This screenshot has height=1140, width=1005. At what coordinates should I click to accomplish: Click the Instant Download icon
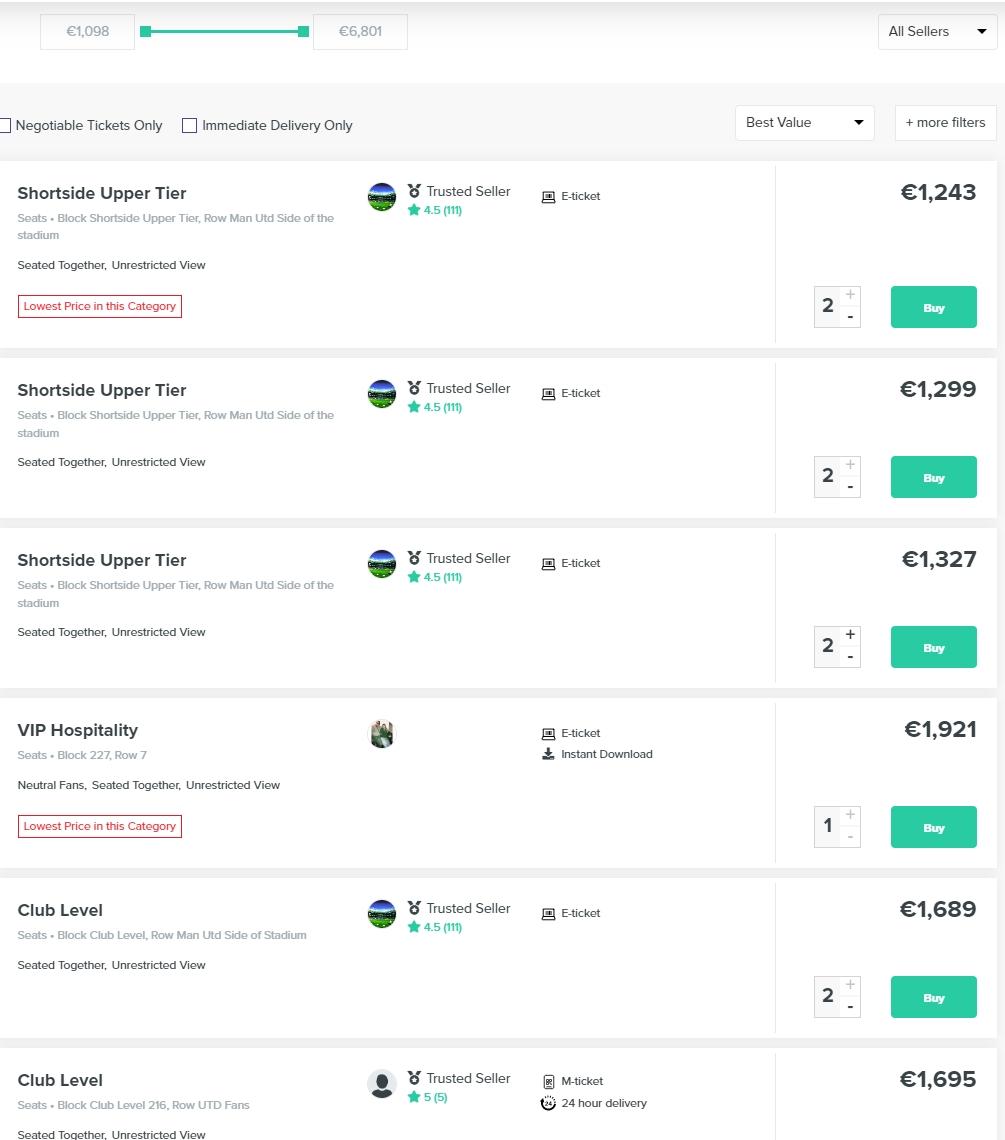point(548,754)
